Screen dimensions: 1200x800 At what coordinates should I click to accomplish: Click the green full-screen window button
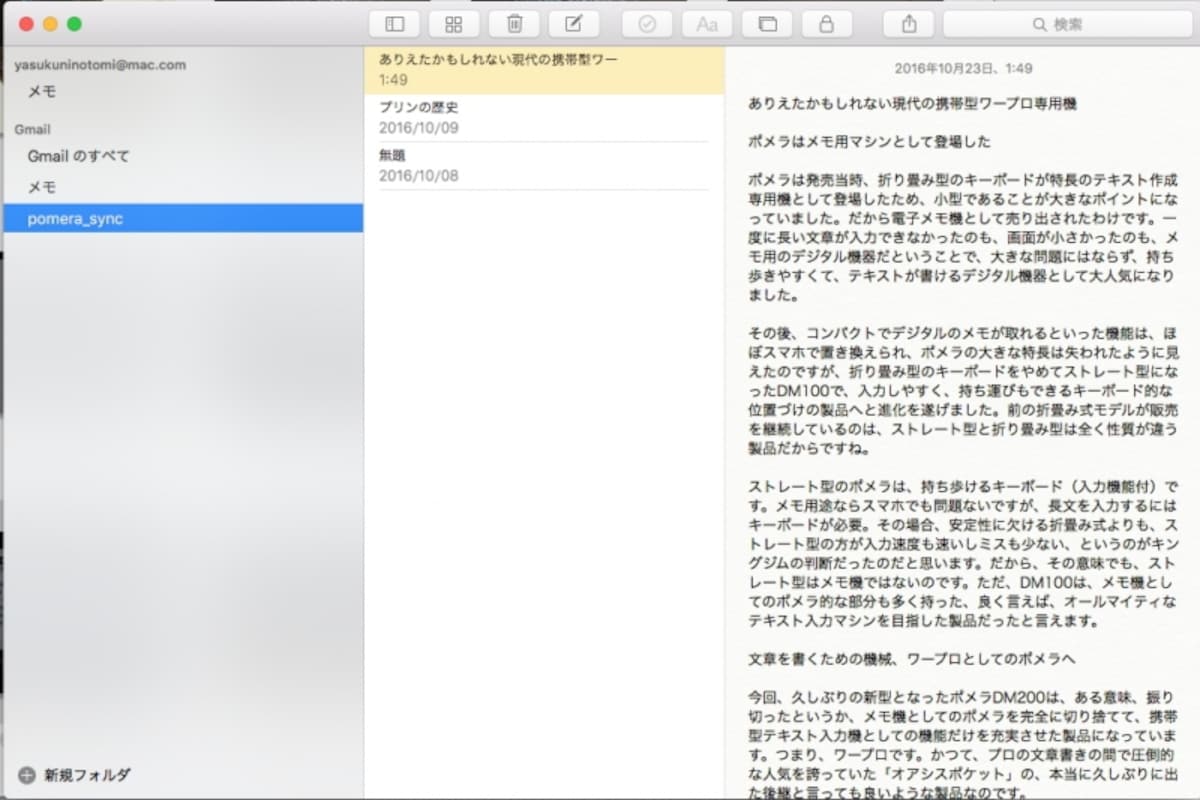74,24
